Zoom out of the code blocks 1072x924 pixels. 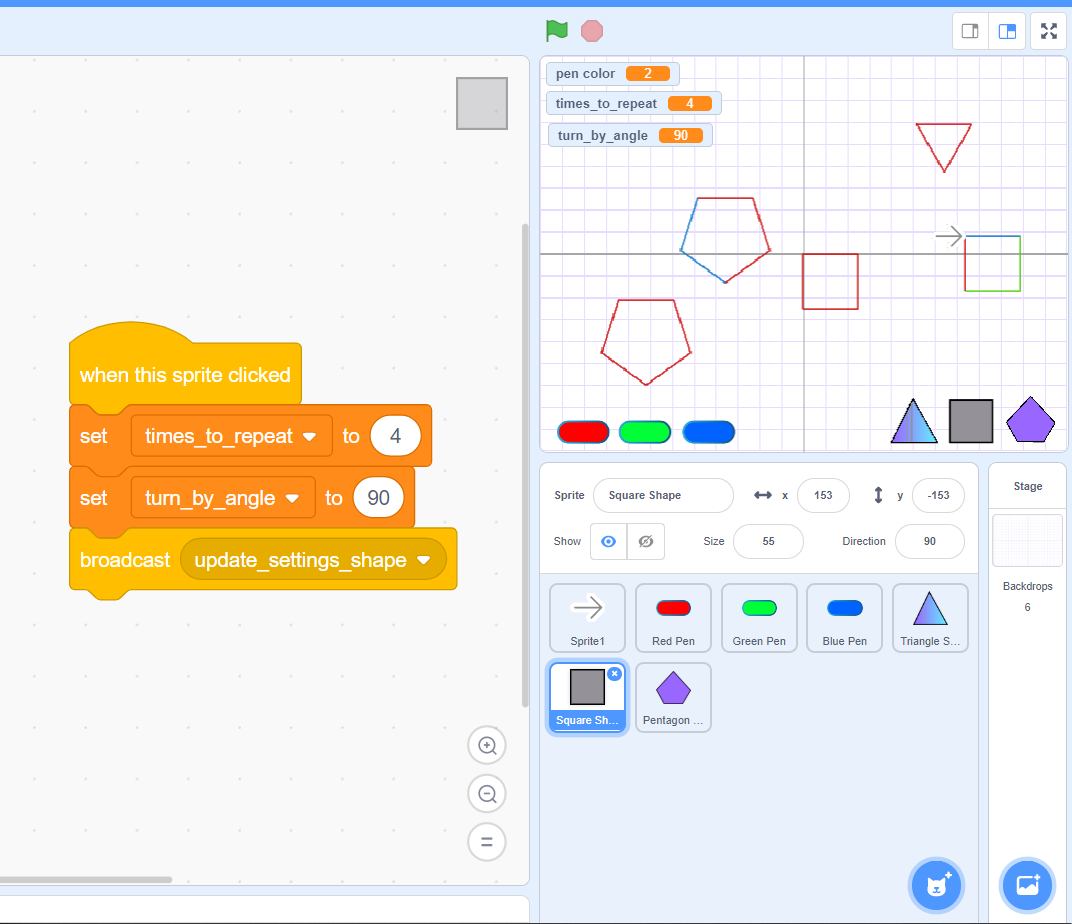click(x=487, y=794)
